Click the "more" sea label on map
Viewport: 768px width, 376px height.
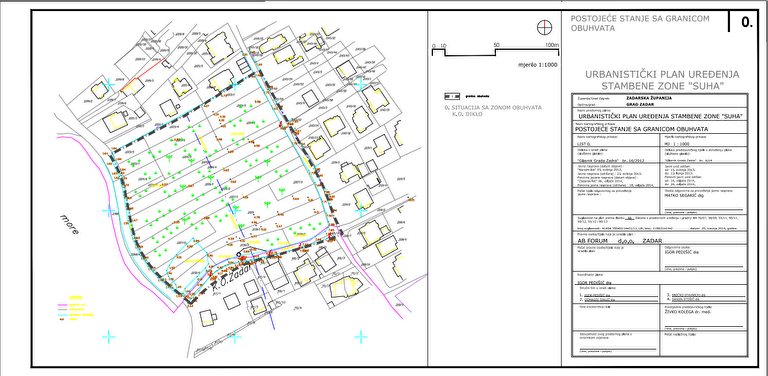click(x=69, y=223)
